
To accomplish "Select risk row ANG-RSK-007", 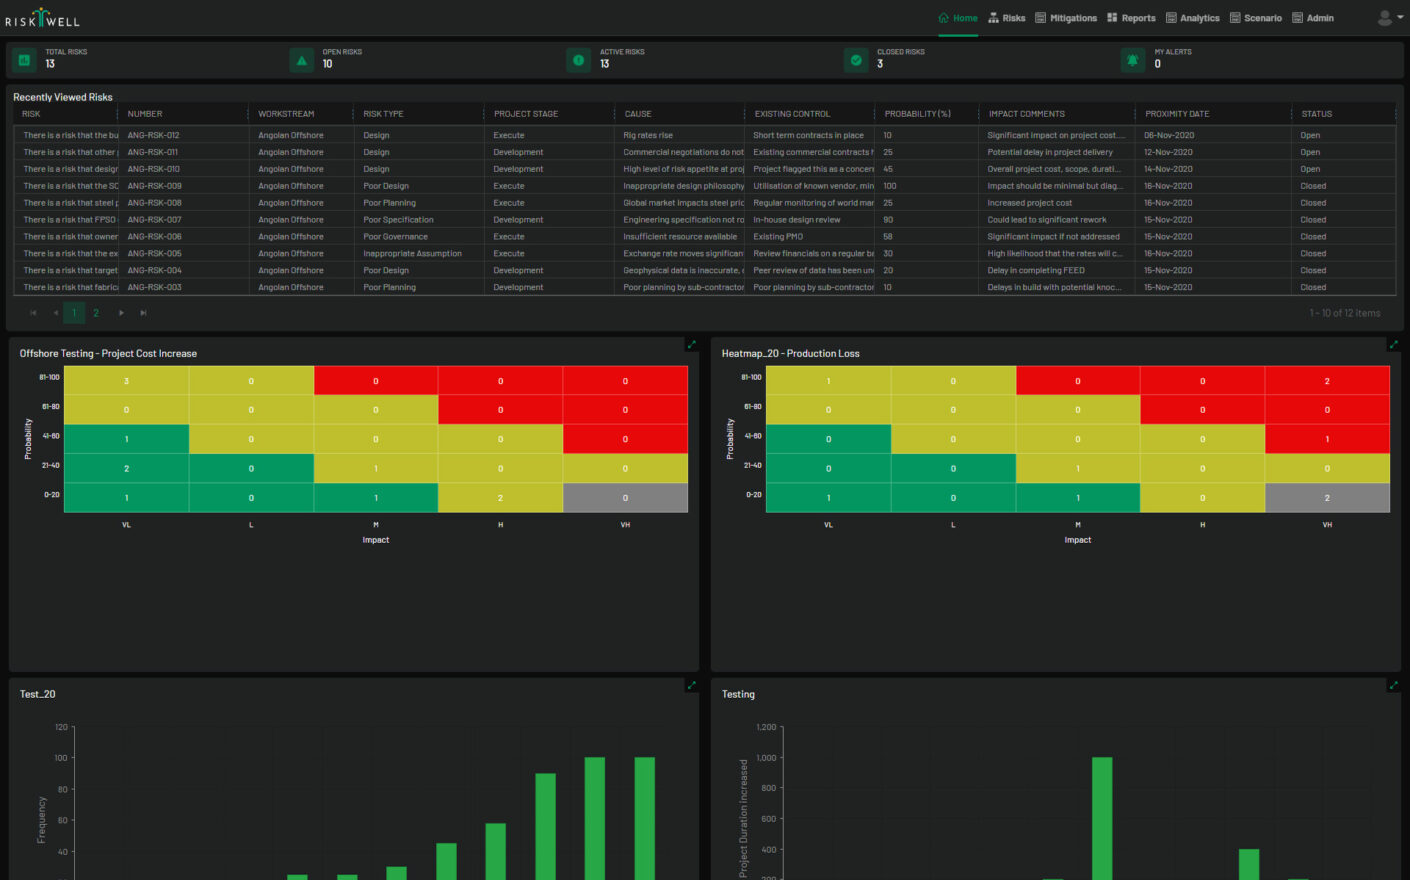I will coord(704,220).
